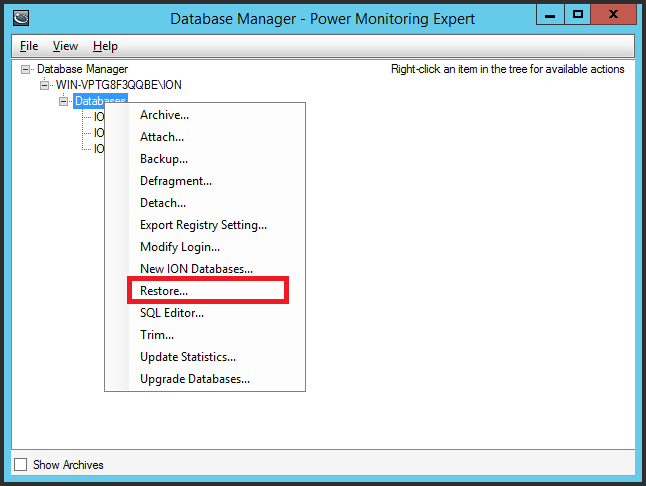Minimize the Database Manager window
The height and width of the screenshot is (486, 646).
550,15
